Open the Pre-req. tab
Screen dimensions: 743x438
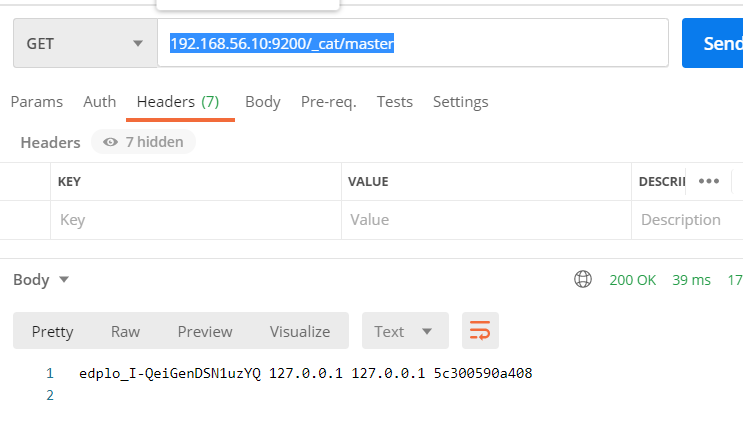[328, 102]
